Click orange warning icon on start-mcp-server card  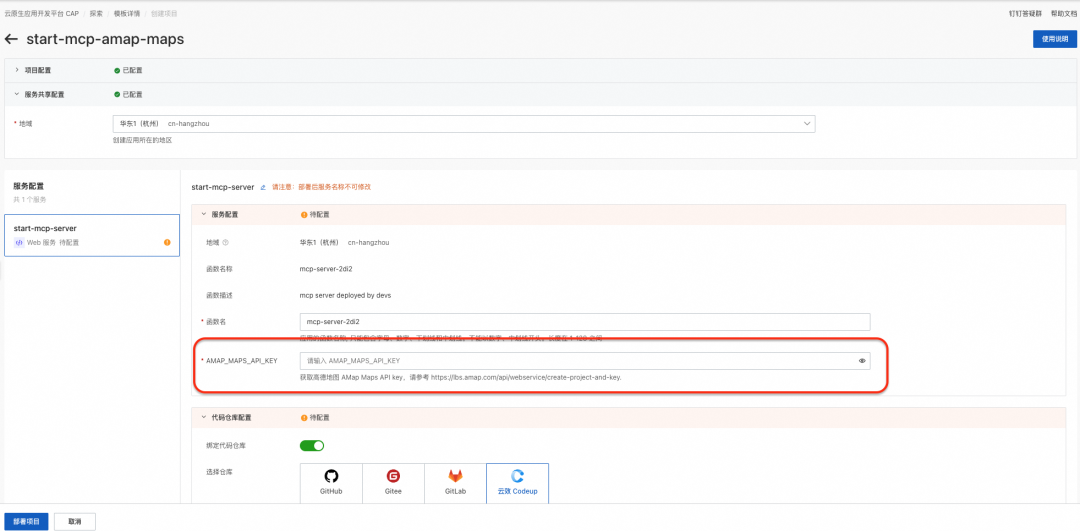click(x=167, y=242)
